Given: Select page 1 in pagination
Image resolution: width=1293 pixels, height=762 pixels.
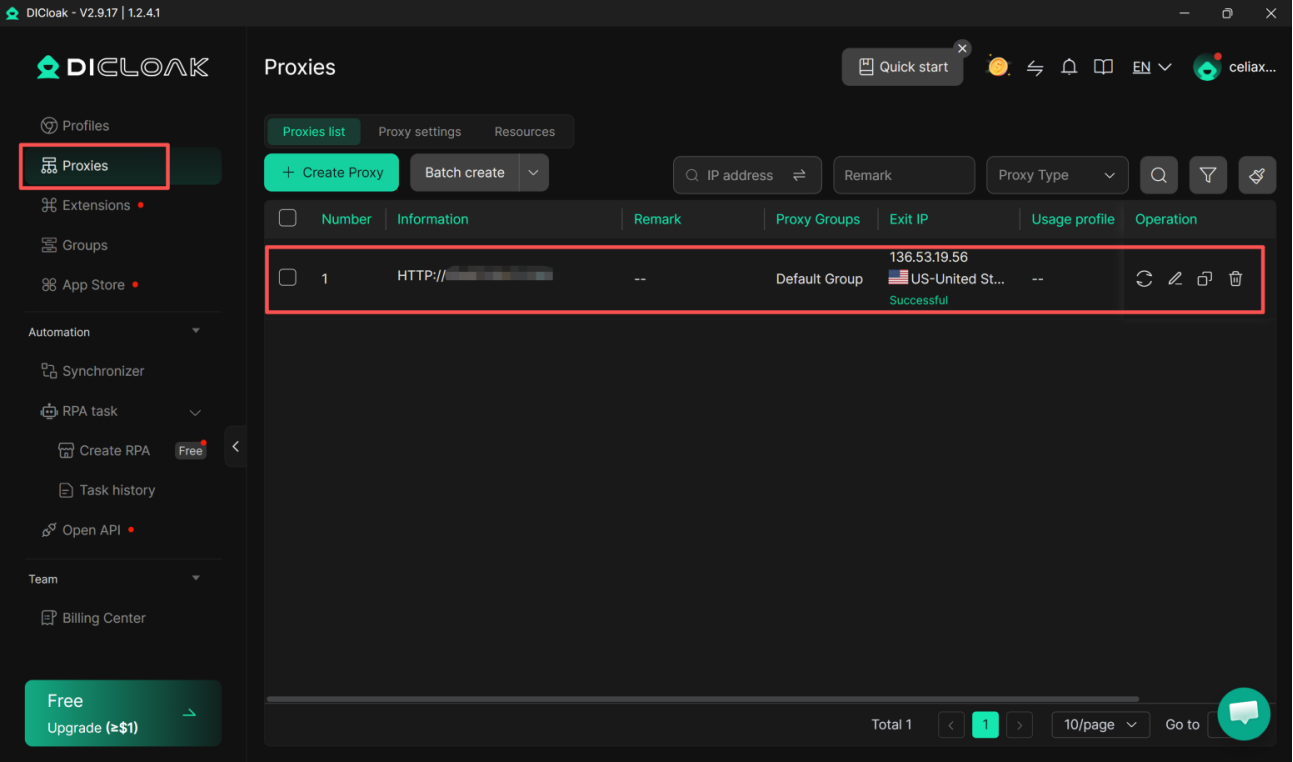Looking at the screenshot, I should pos(985,725).
